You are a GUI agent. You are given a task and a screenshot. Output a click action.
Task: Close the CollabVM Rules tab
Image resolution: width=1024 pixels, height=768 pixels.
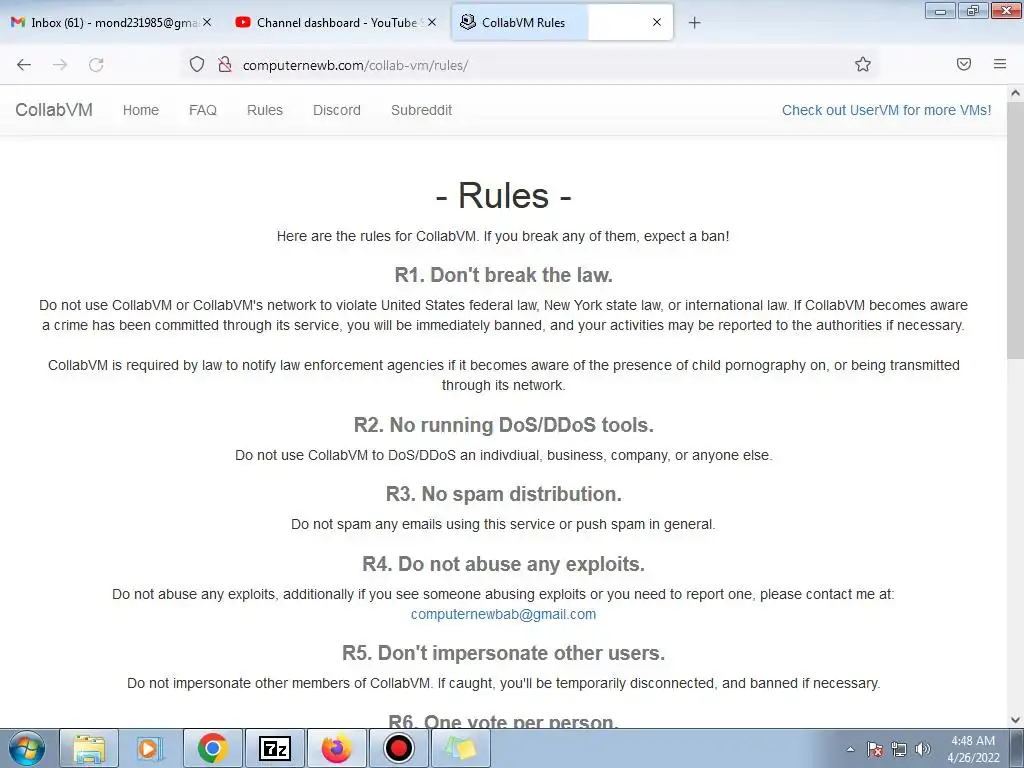(657, 22)
